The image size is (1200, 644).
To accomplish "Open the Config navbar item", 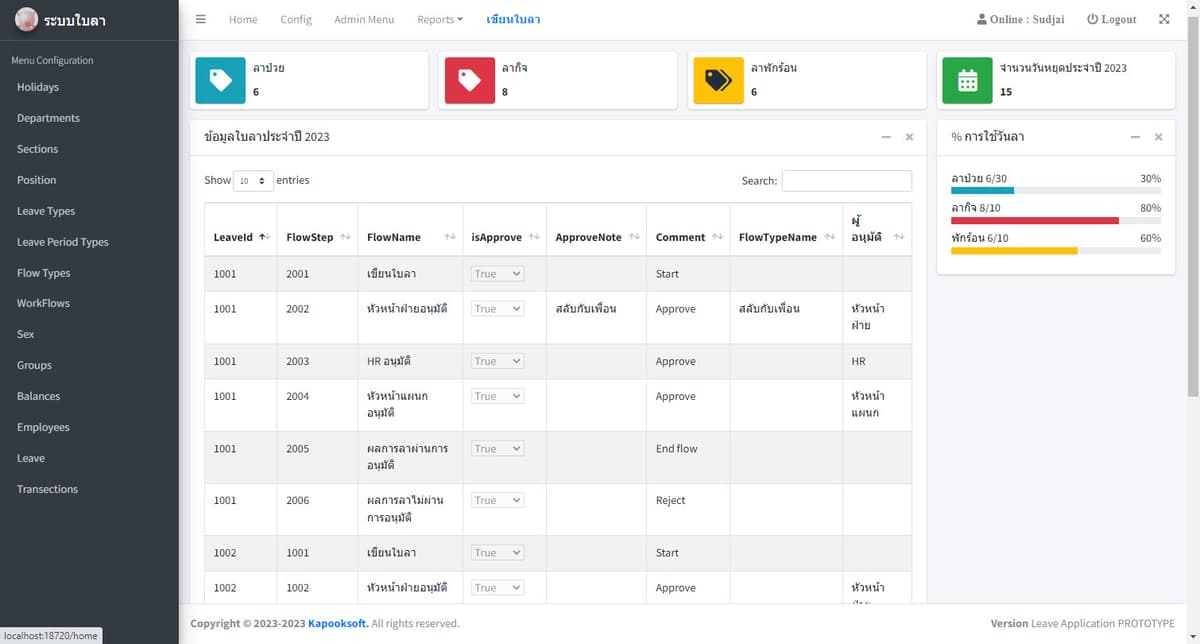I will tap(296, 19).
